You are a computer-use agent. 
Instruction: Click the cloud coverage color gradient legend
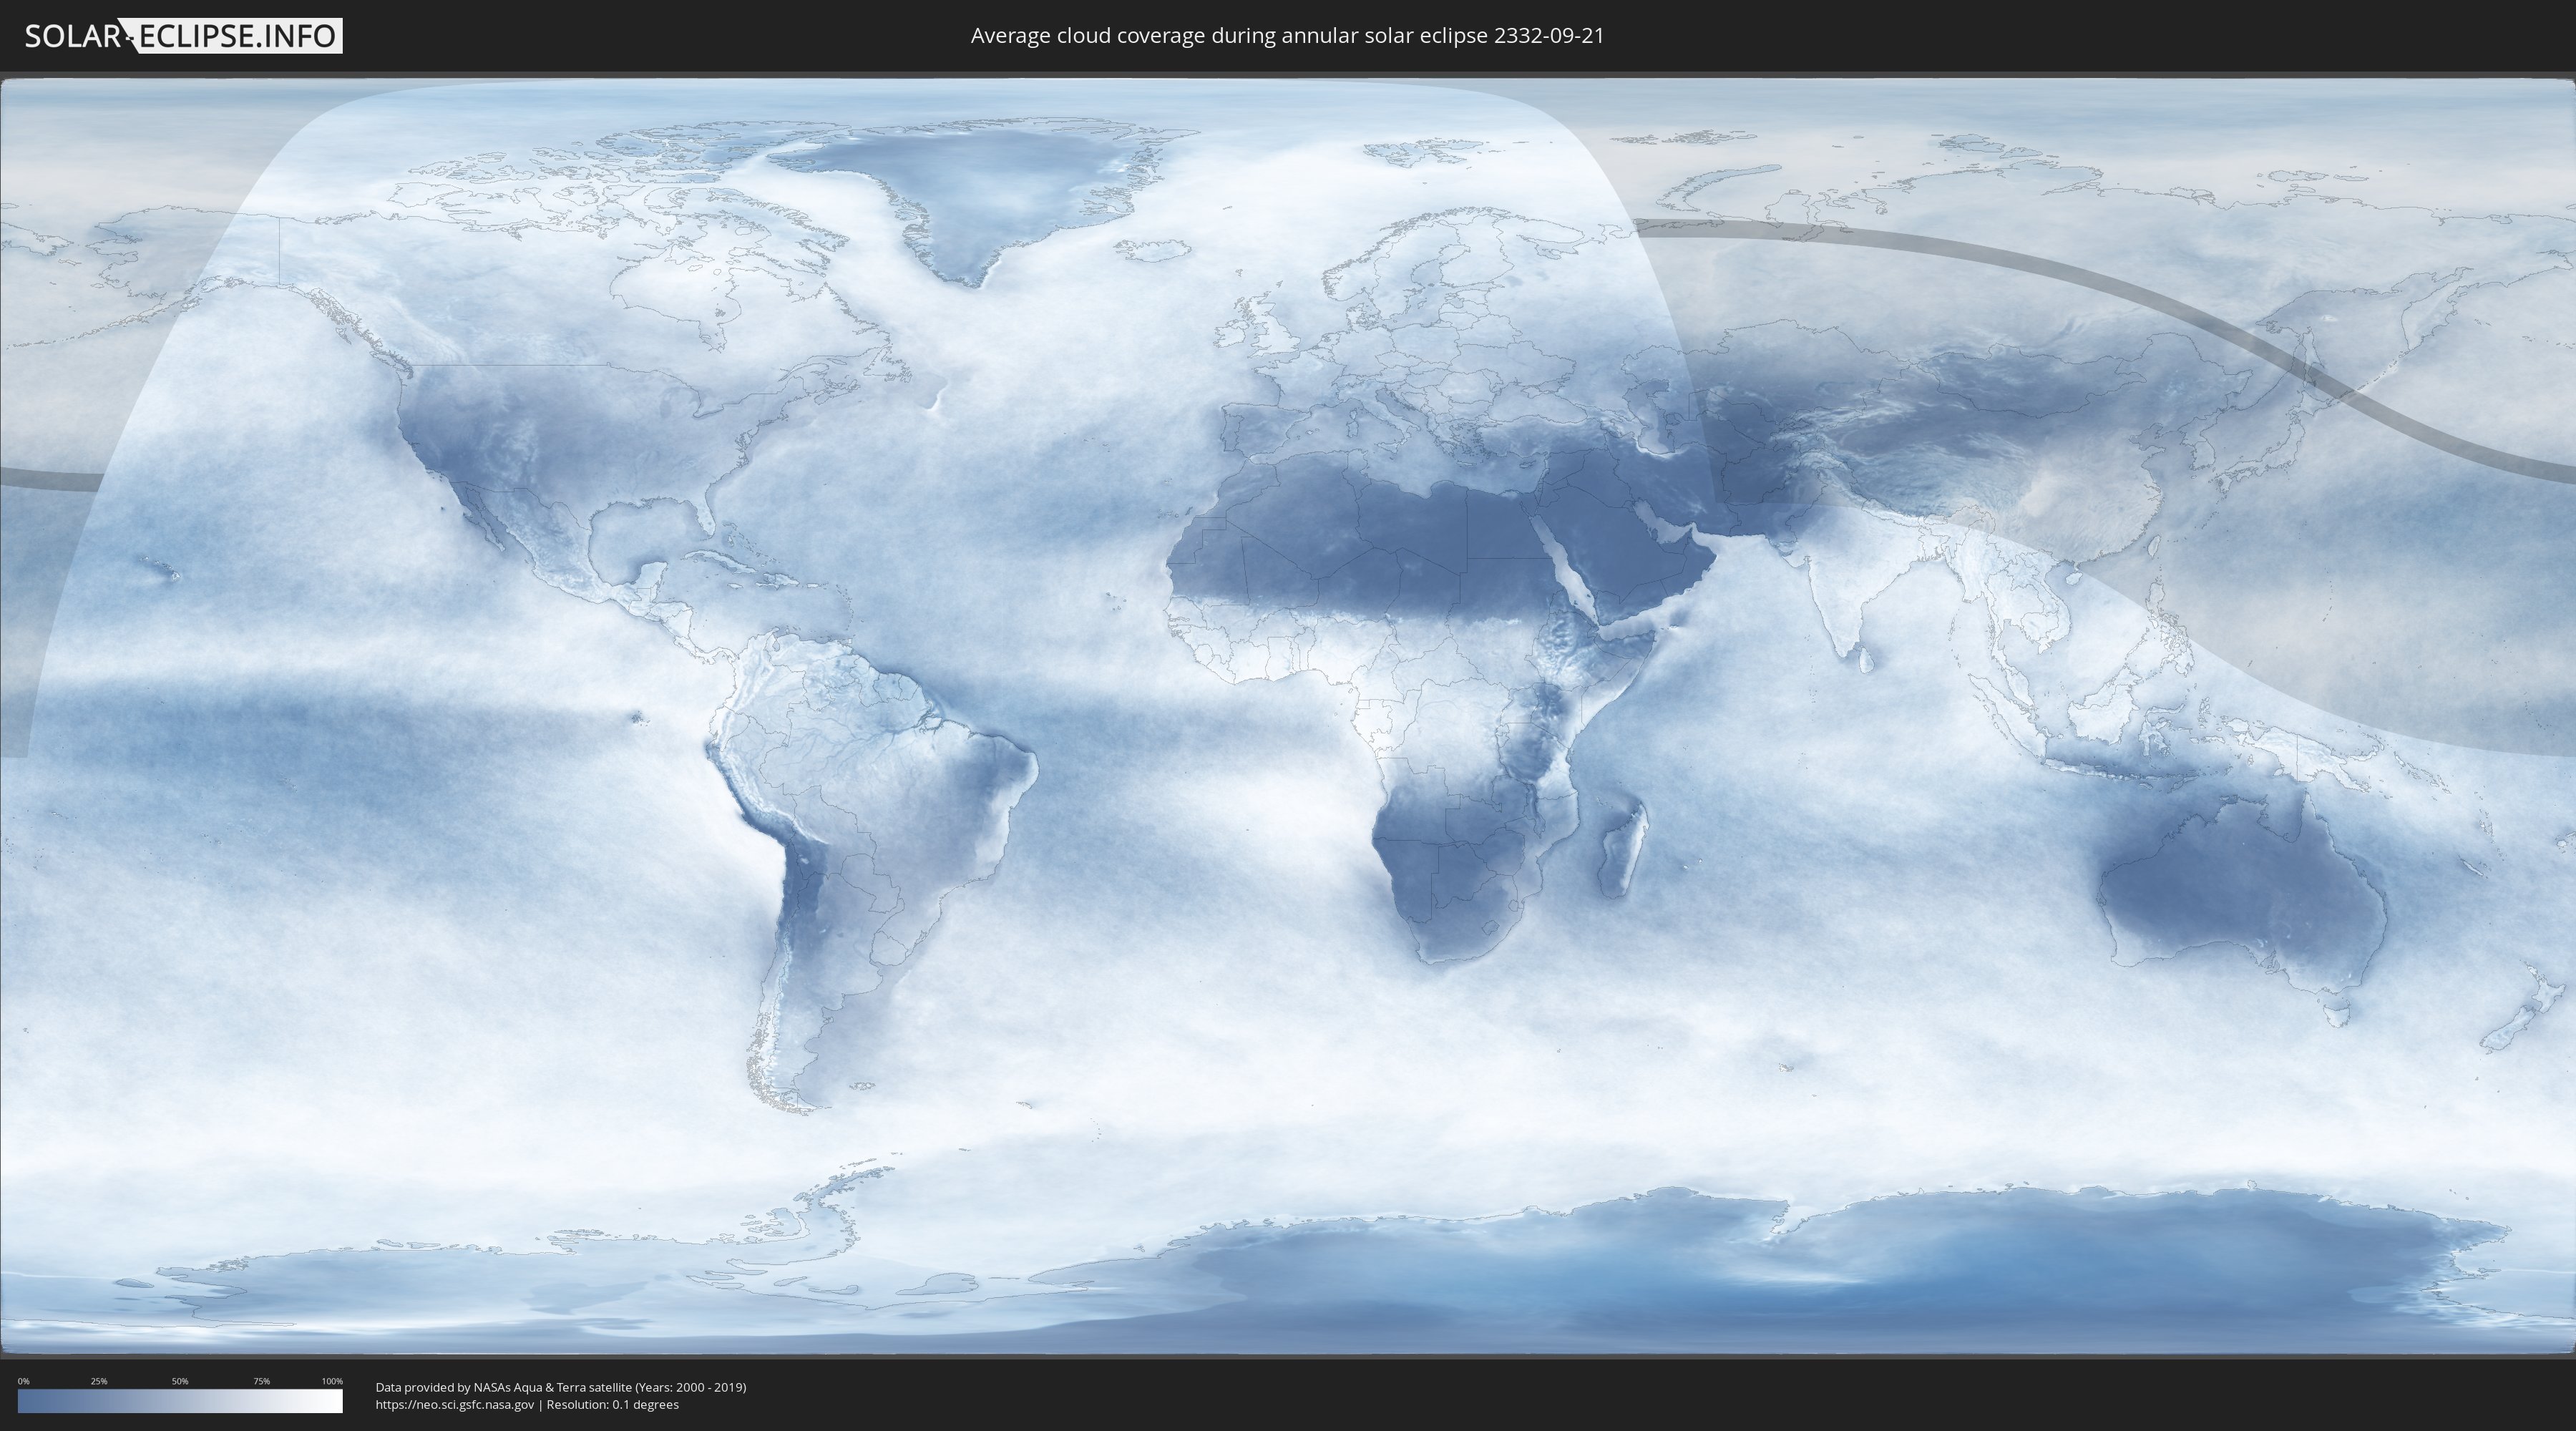tap(180, 1401)
